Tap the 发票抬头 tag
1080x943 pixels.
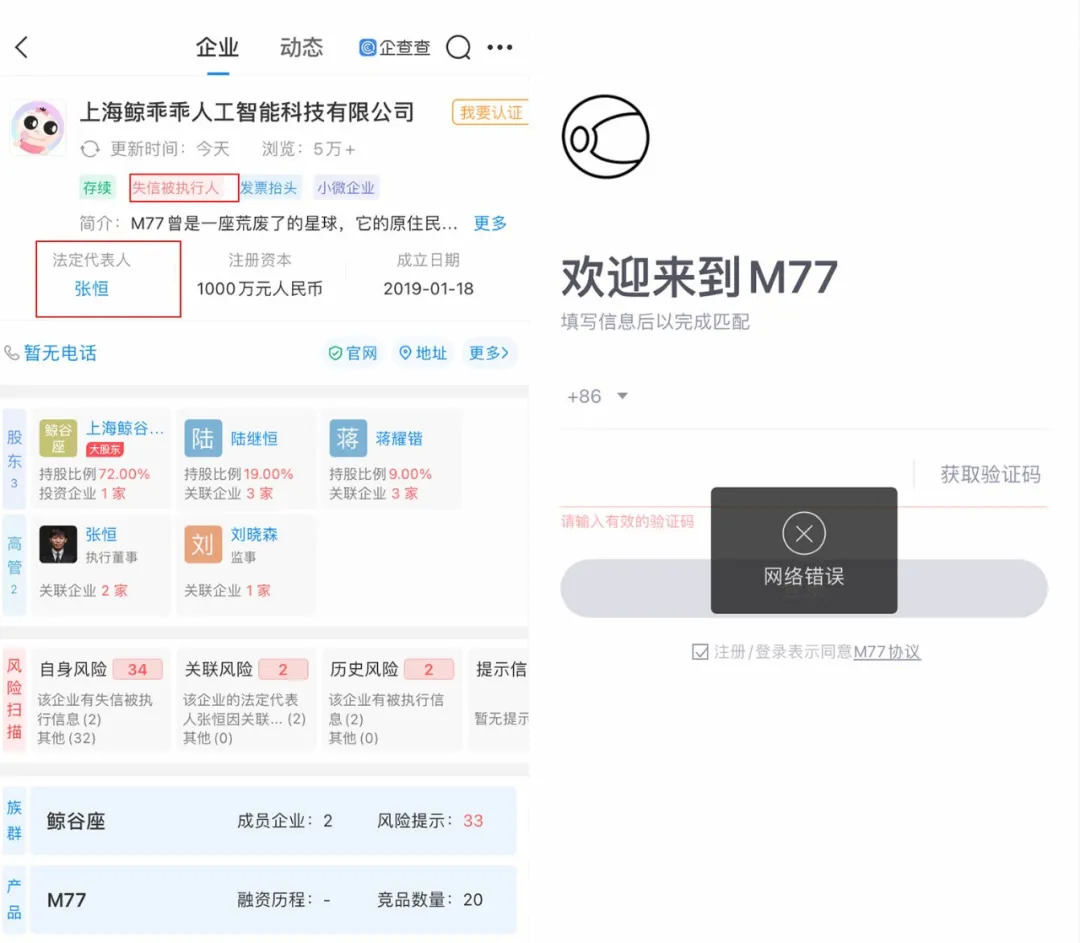point(268,187)
